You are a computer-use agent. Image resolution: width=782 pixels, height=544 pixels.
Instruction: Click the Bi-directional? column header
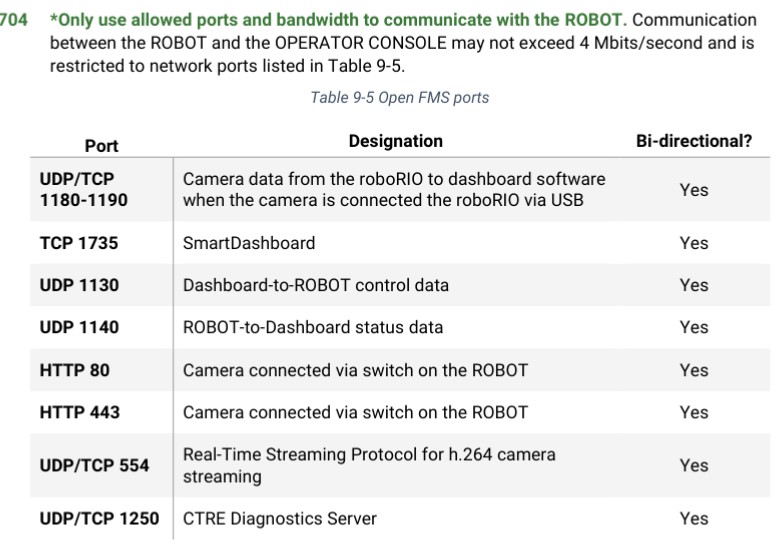694,141
